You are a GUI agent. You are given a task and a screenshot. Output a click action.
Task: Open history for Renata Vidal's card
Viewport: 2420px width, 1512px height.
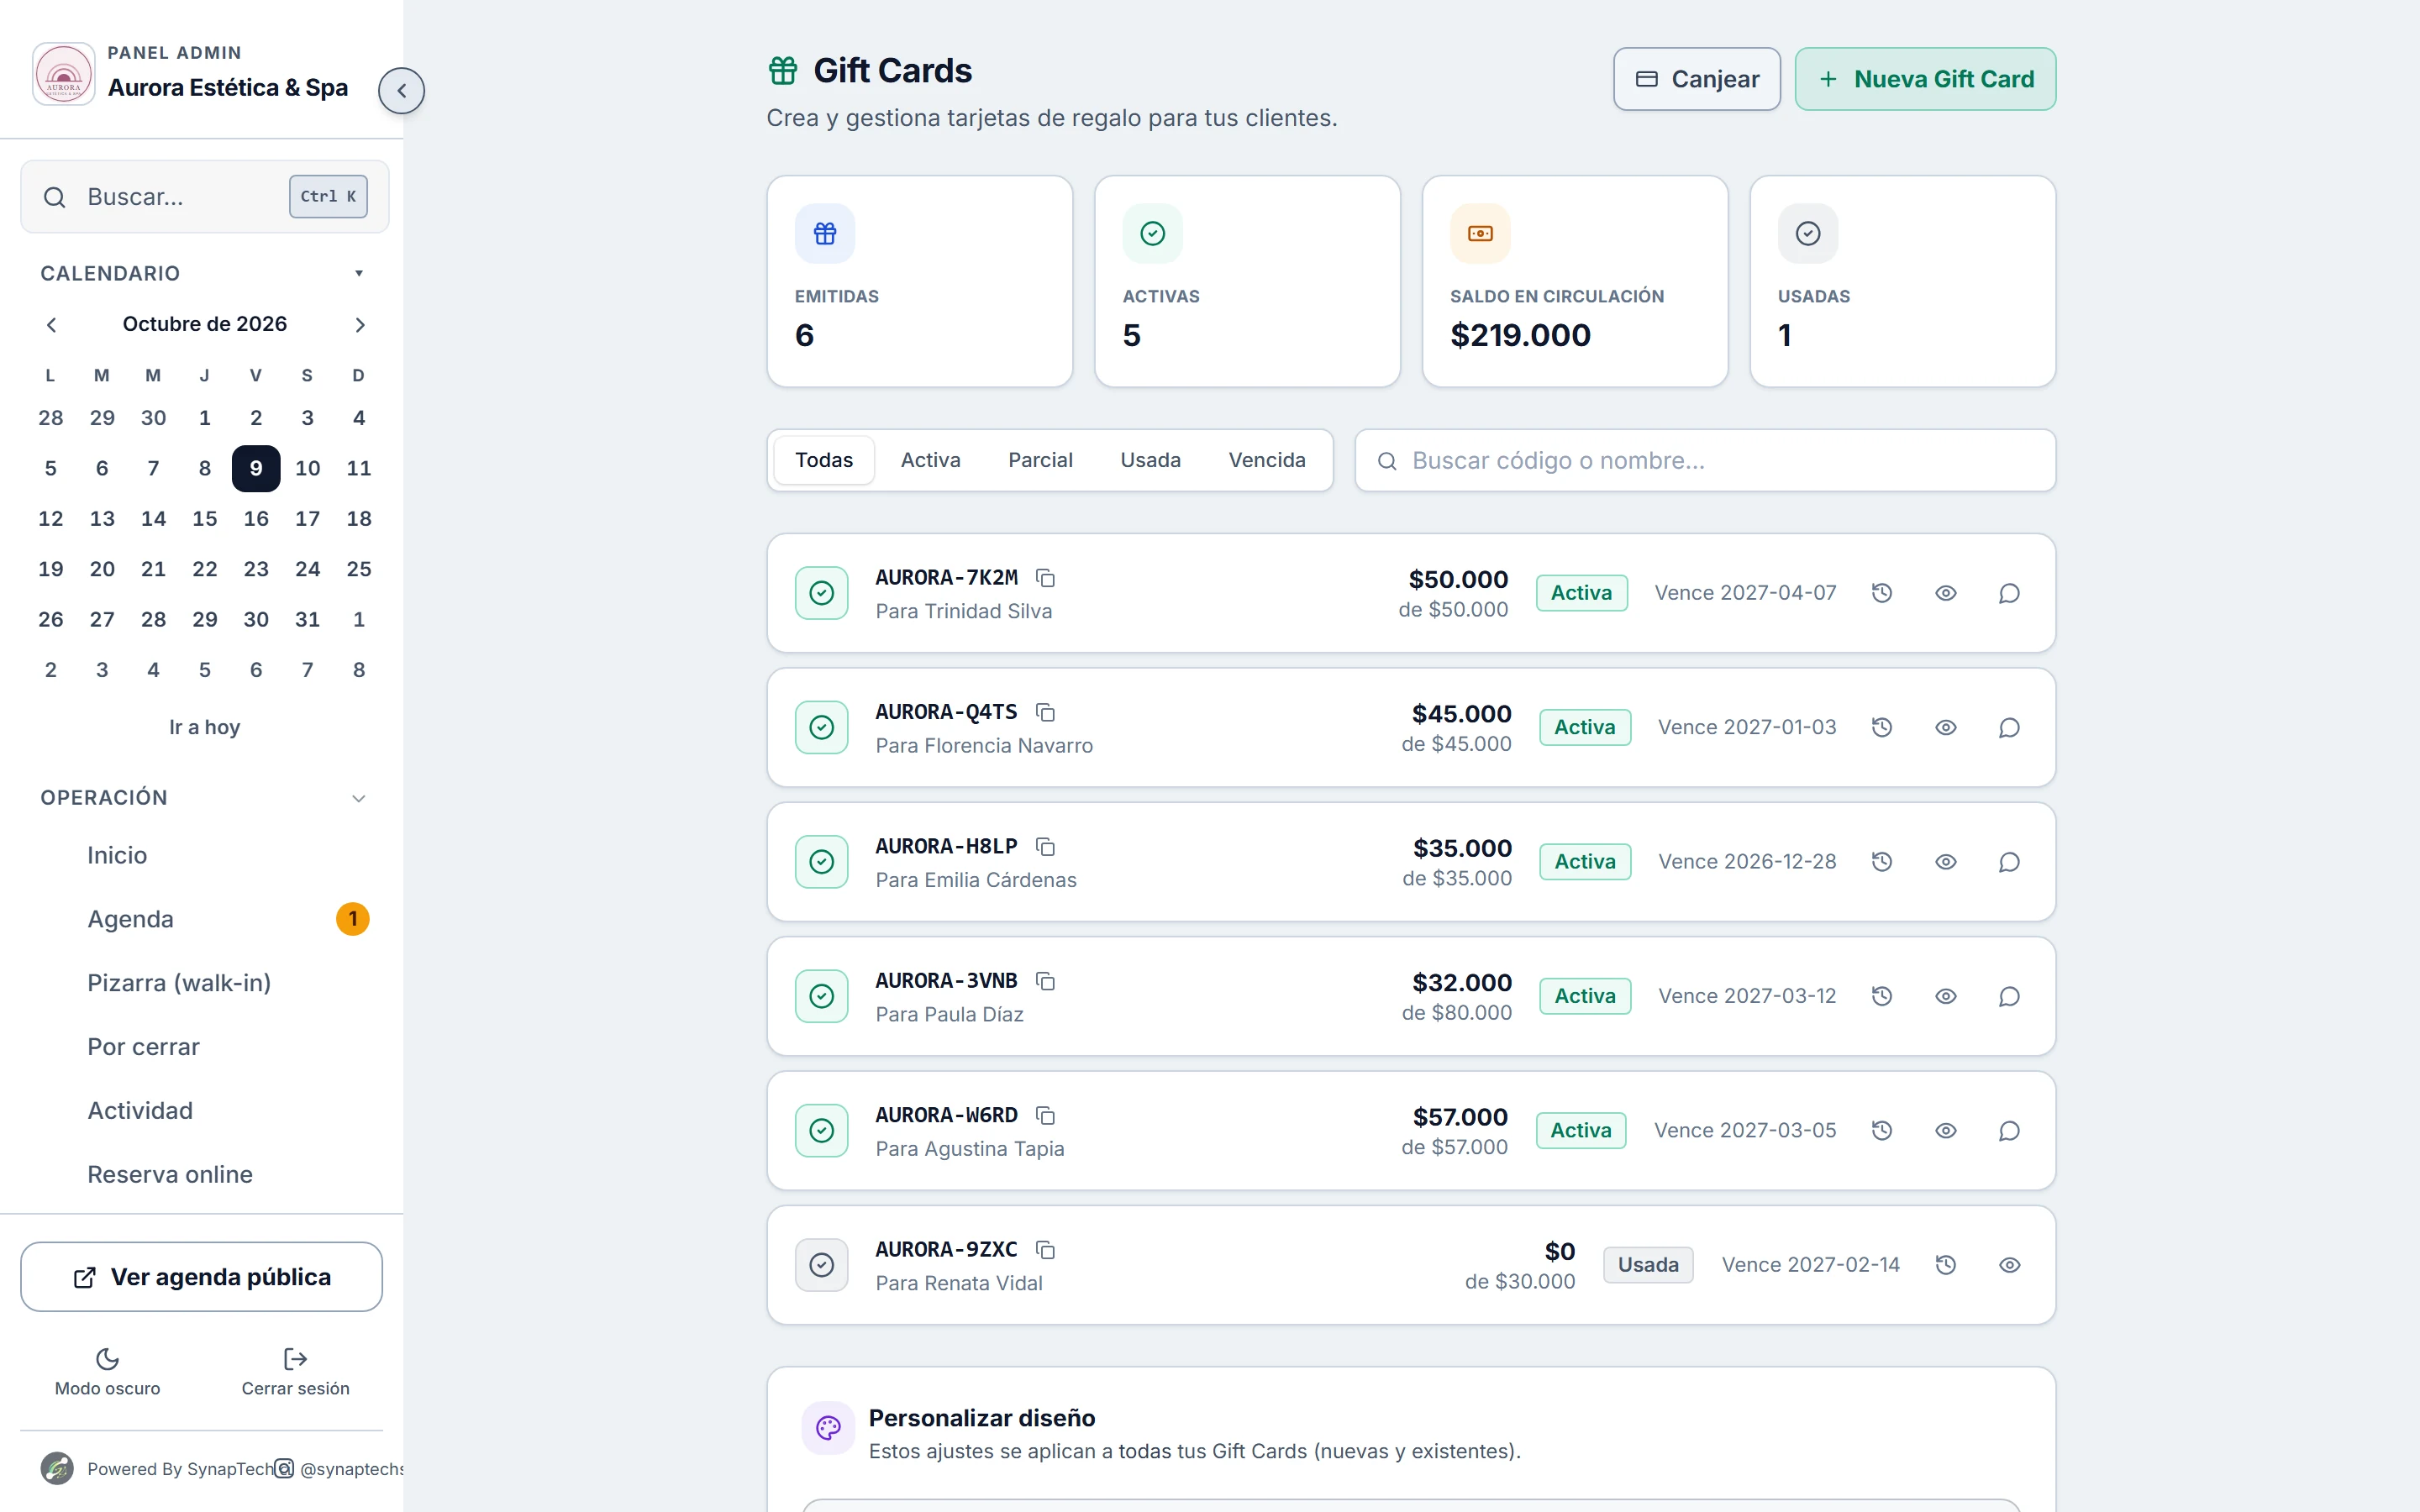[x=1946, y=1265]
